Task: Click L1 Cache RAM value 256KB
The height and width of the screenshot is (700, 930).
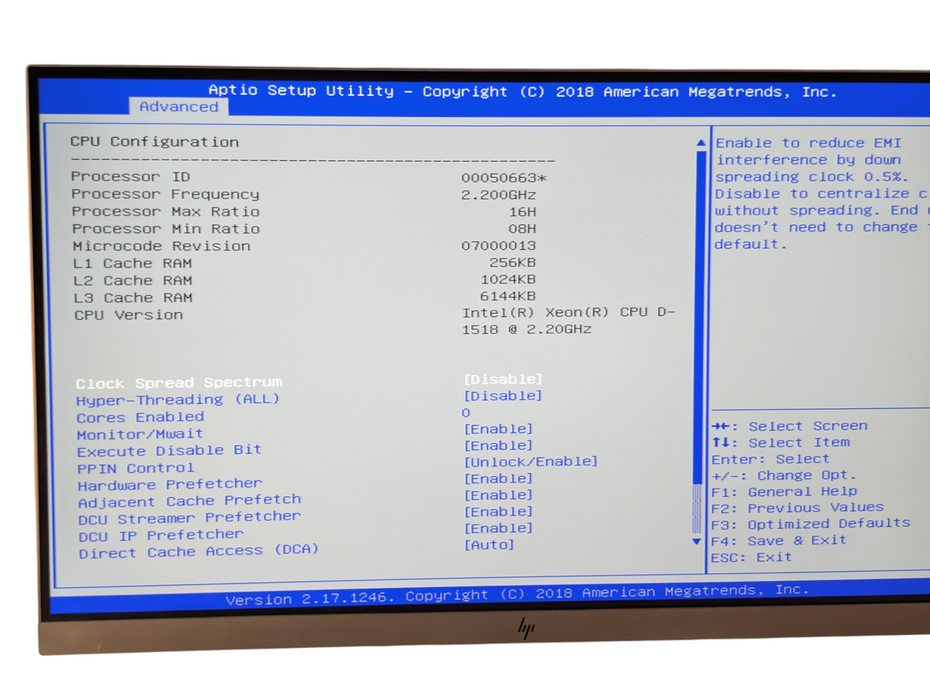Action: 512,262
